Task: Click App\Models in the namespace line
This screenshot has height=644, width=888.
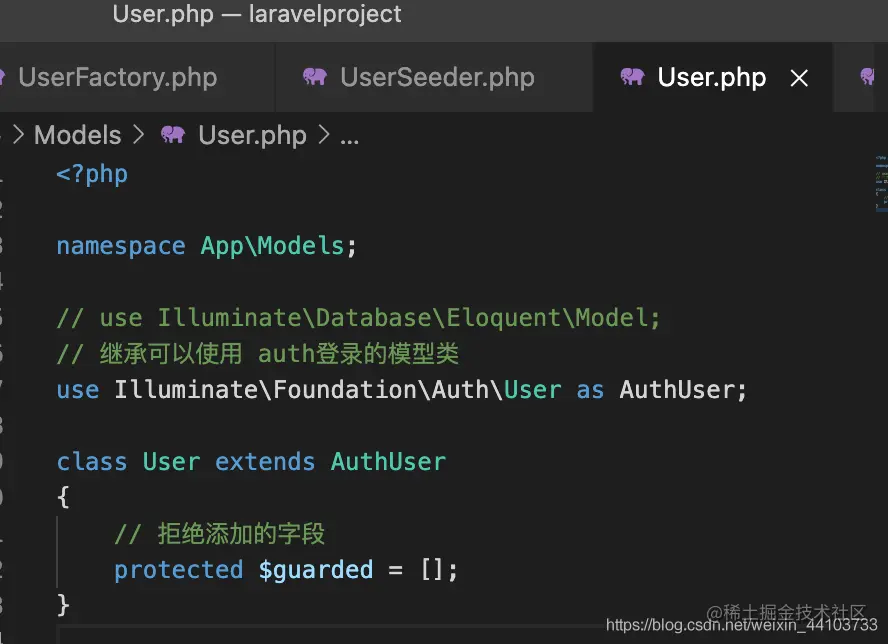Action: (x=272, y=245)
